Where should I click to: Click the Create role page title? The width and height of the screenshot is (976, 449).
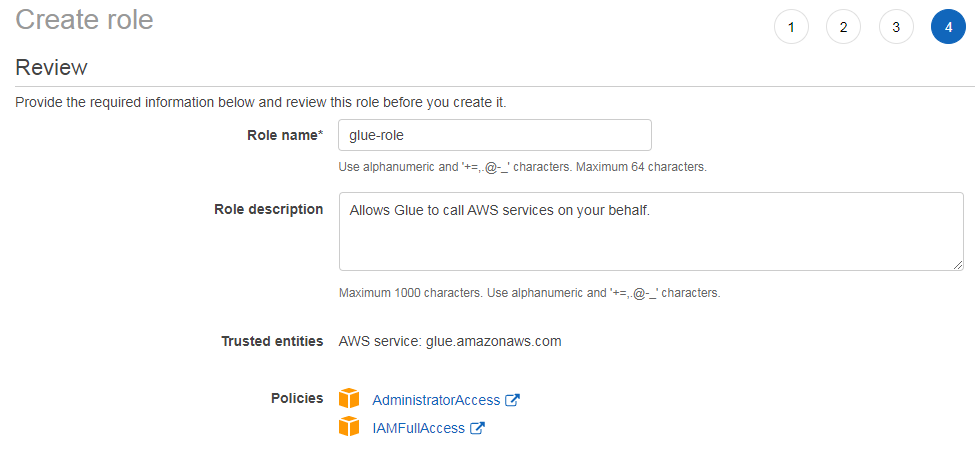84,19
